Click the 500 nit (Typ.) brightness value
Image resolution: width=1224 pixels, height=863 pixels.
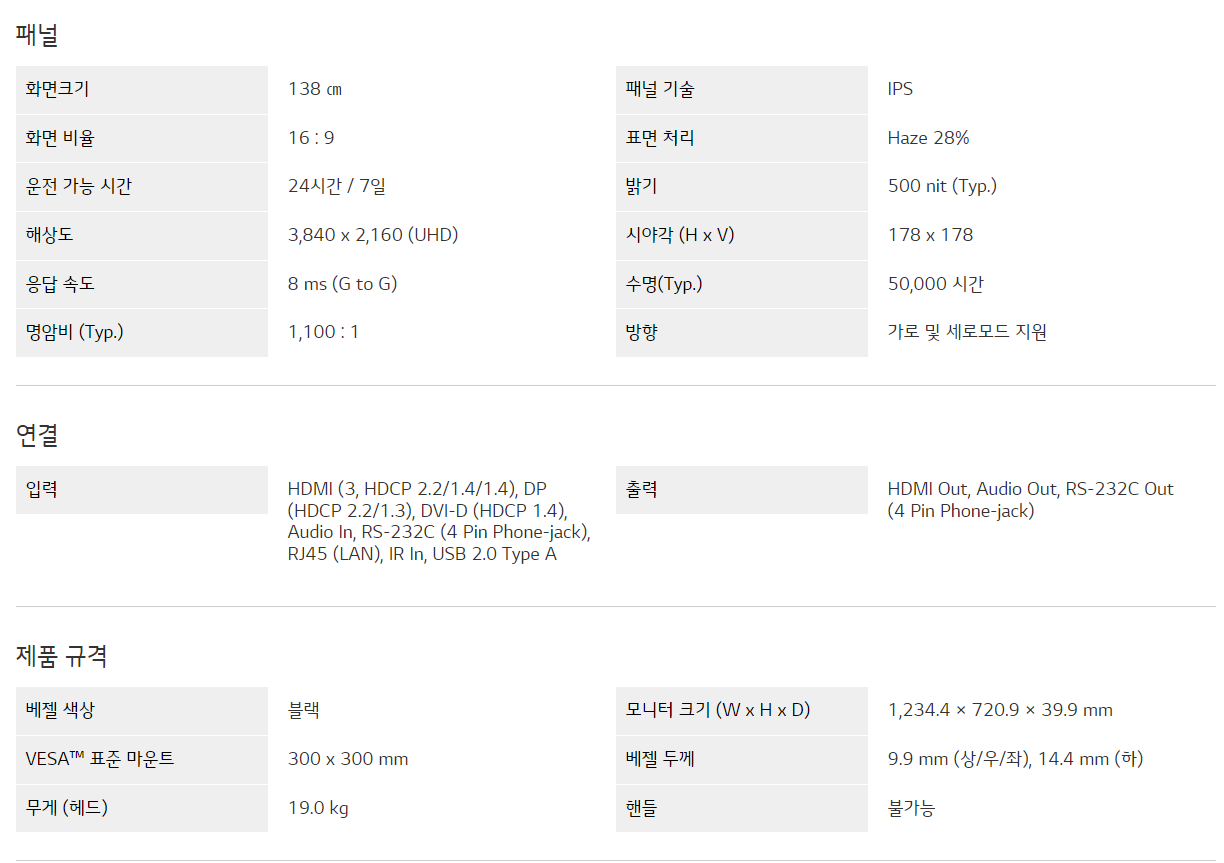pyautogui.click(x=942, y=186)
